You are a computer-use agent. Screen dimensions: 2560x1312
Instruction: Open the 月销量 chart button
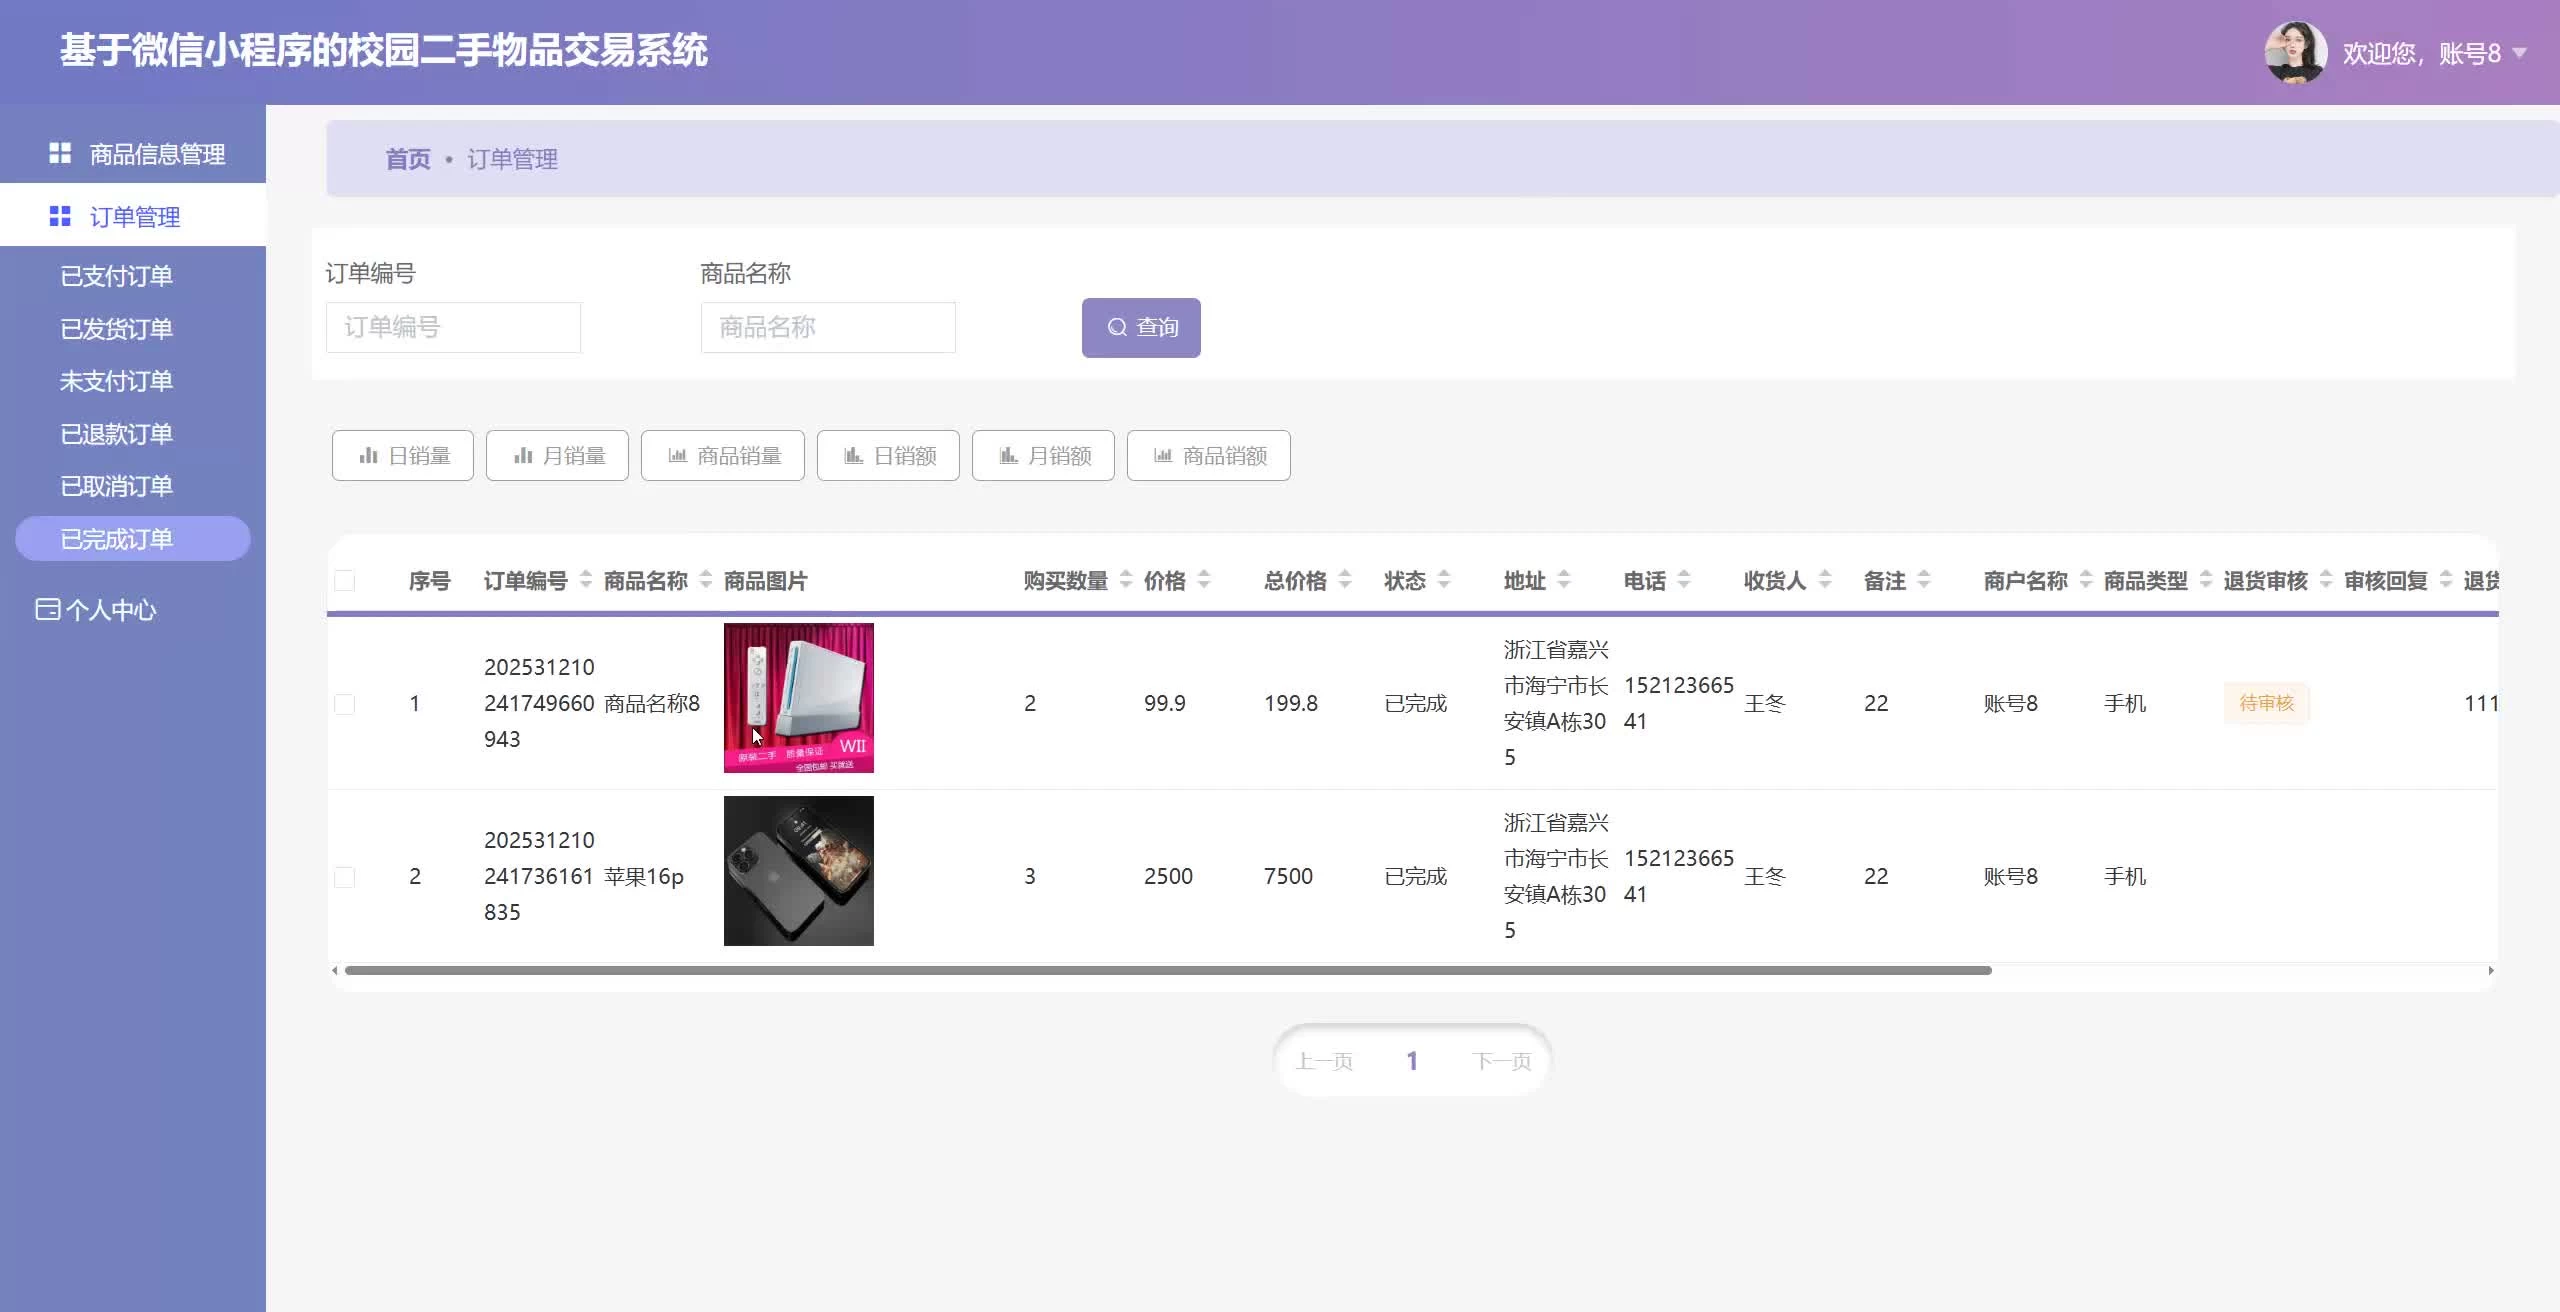coord(557,456)
